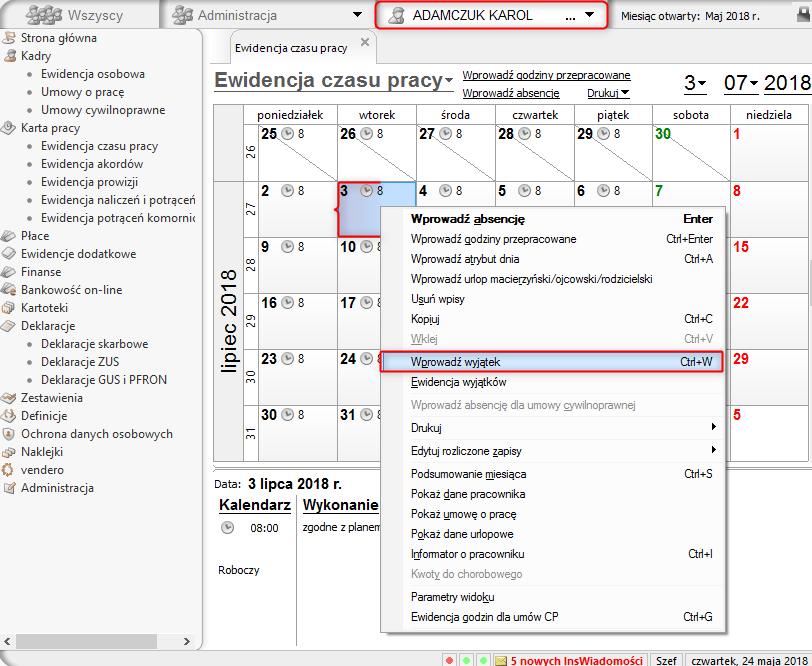
Task: Click the Definicje sidebar icon
Action: [8, 416]
